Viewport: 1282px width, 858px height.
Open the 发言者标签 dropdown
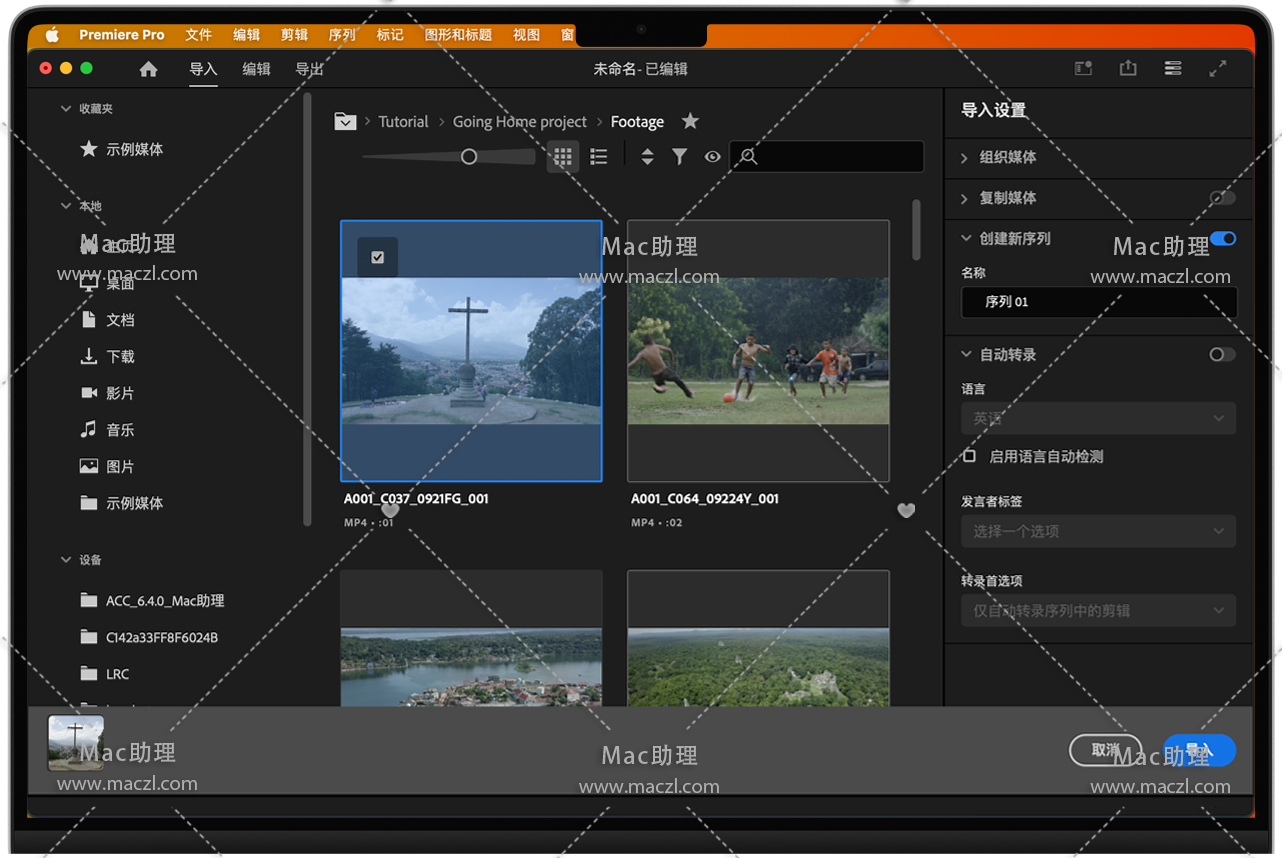click(x=1098, y=531)
